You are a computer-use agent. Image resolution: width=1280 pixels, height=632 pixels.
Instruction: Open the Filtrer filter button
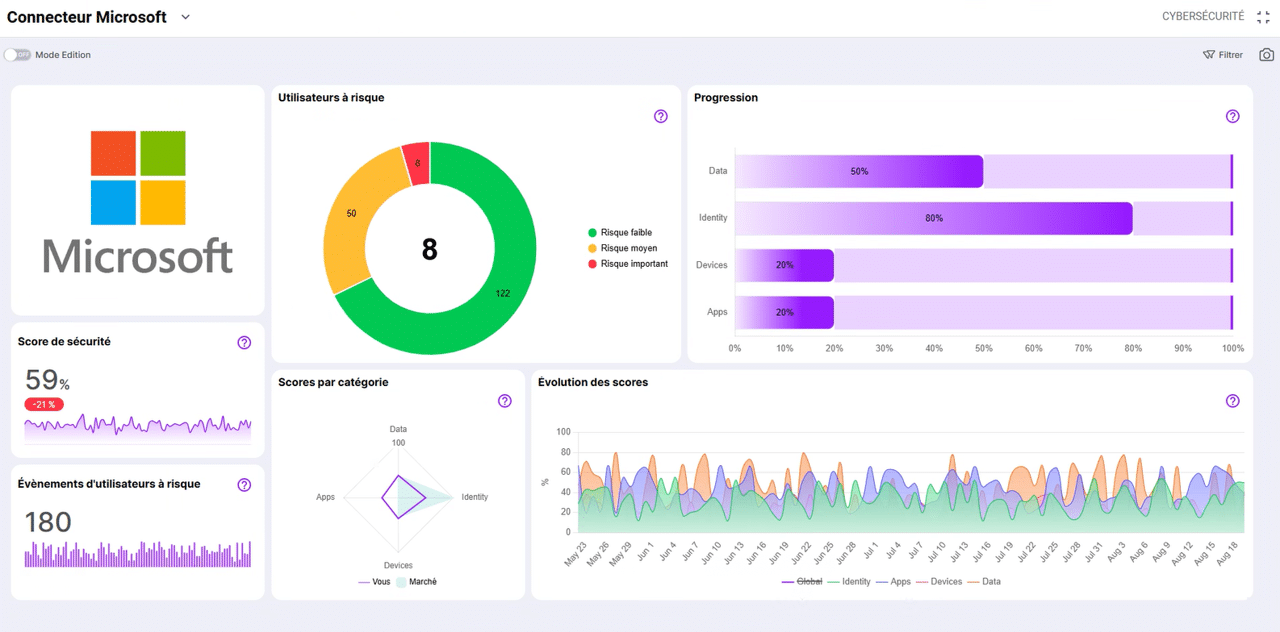(x=1223, y=55)
